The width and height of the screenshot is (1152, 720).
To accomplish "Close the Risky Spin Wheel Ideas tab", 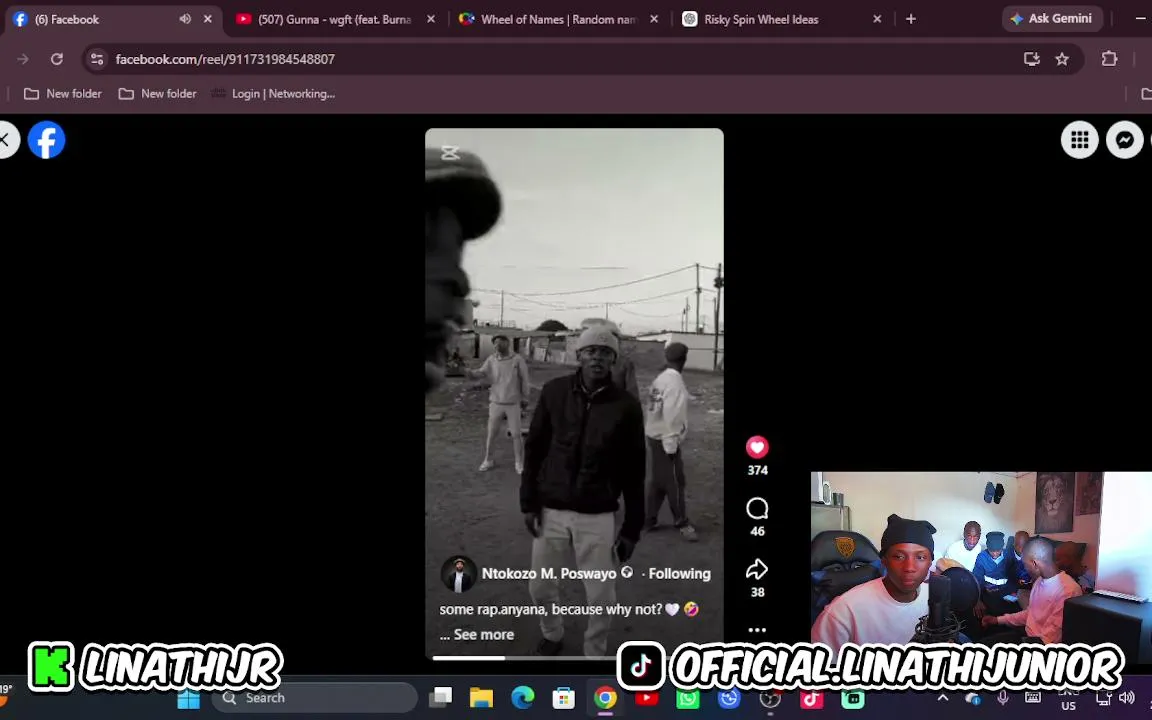I will pos(877,19).
